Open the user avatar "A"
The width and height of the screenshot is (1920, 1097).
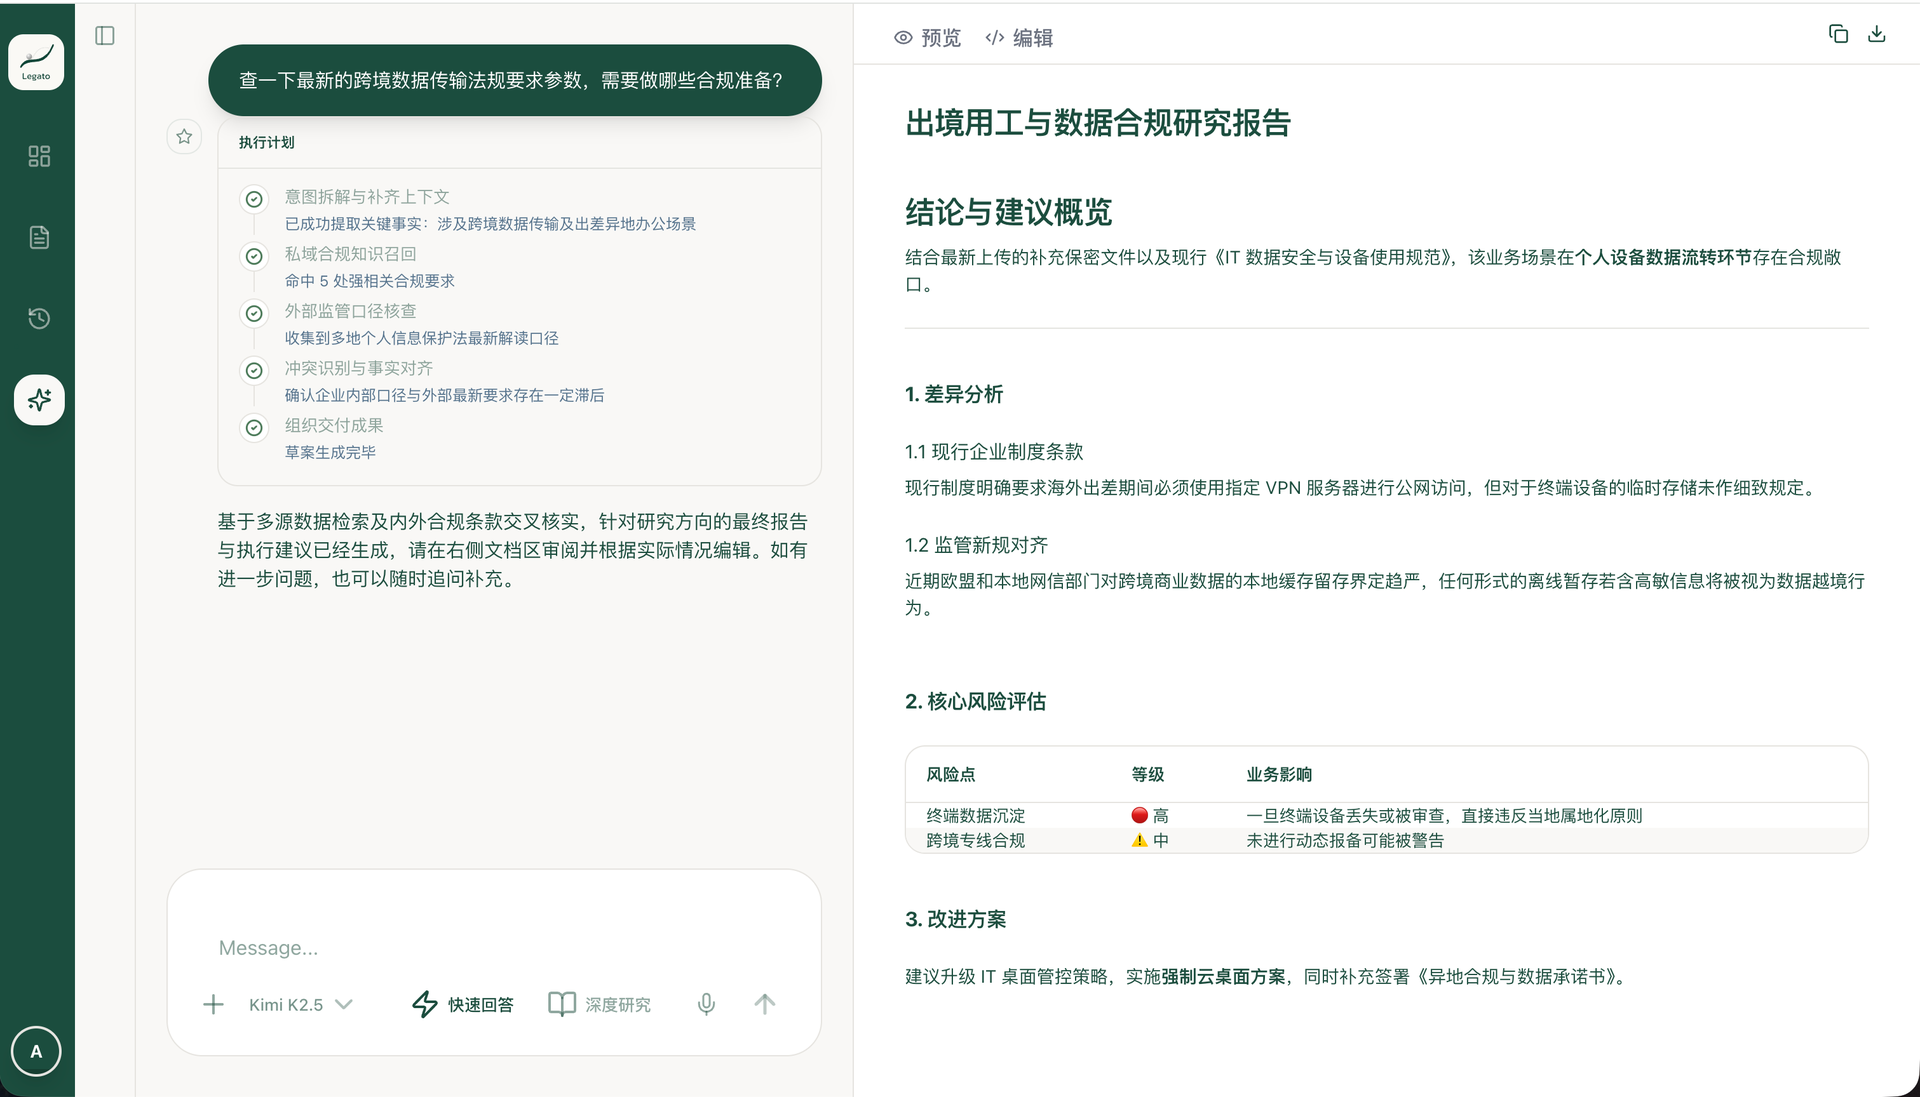pyautogui.click(x=36, y=1051)
